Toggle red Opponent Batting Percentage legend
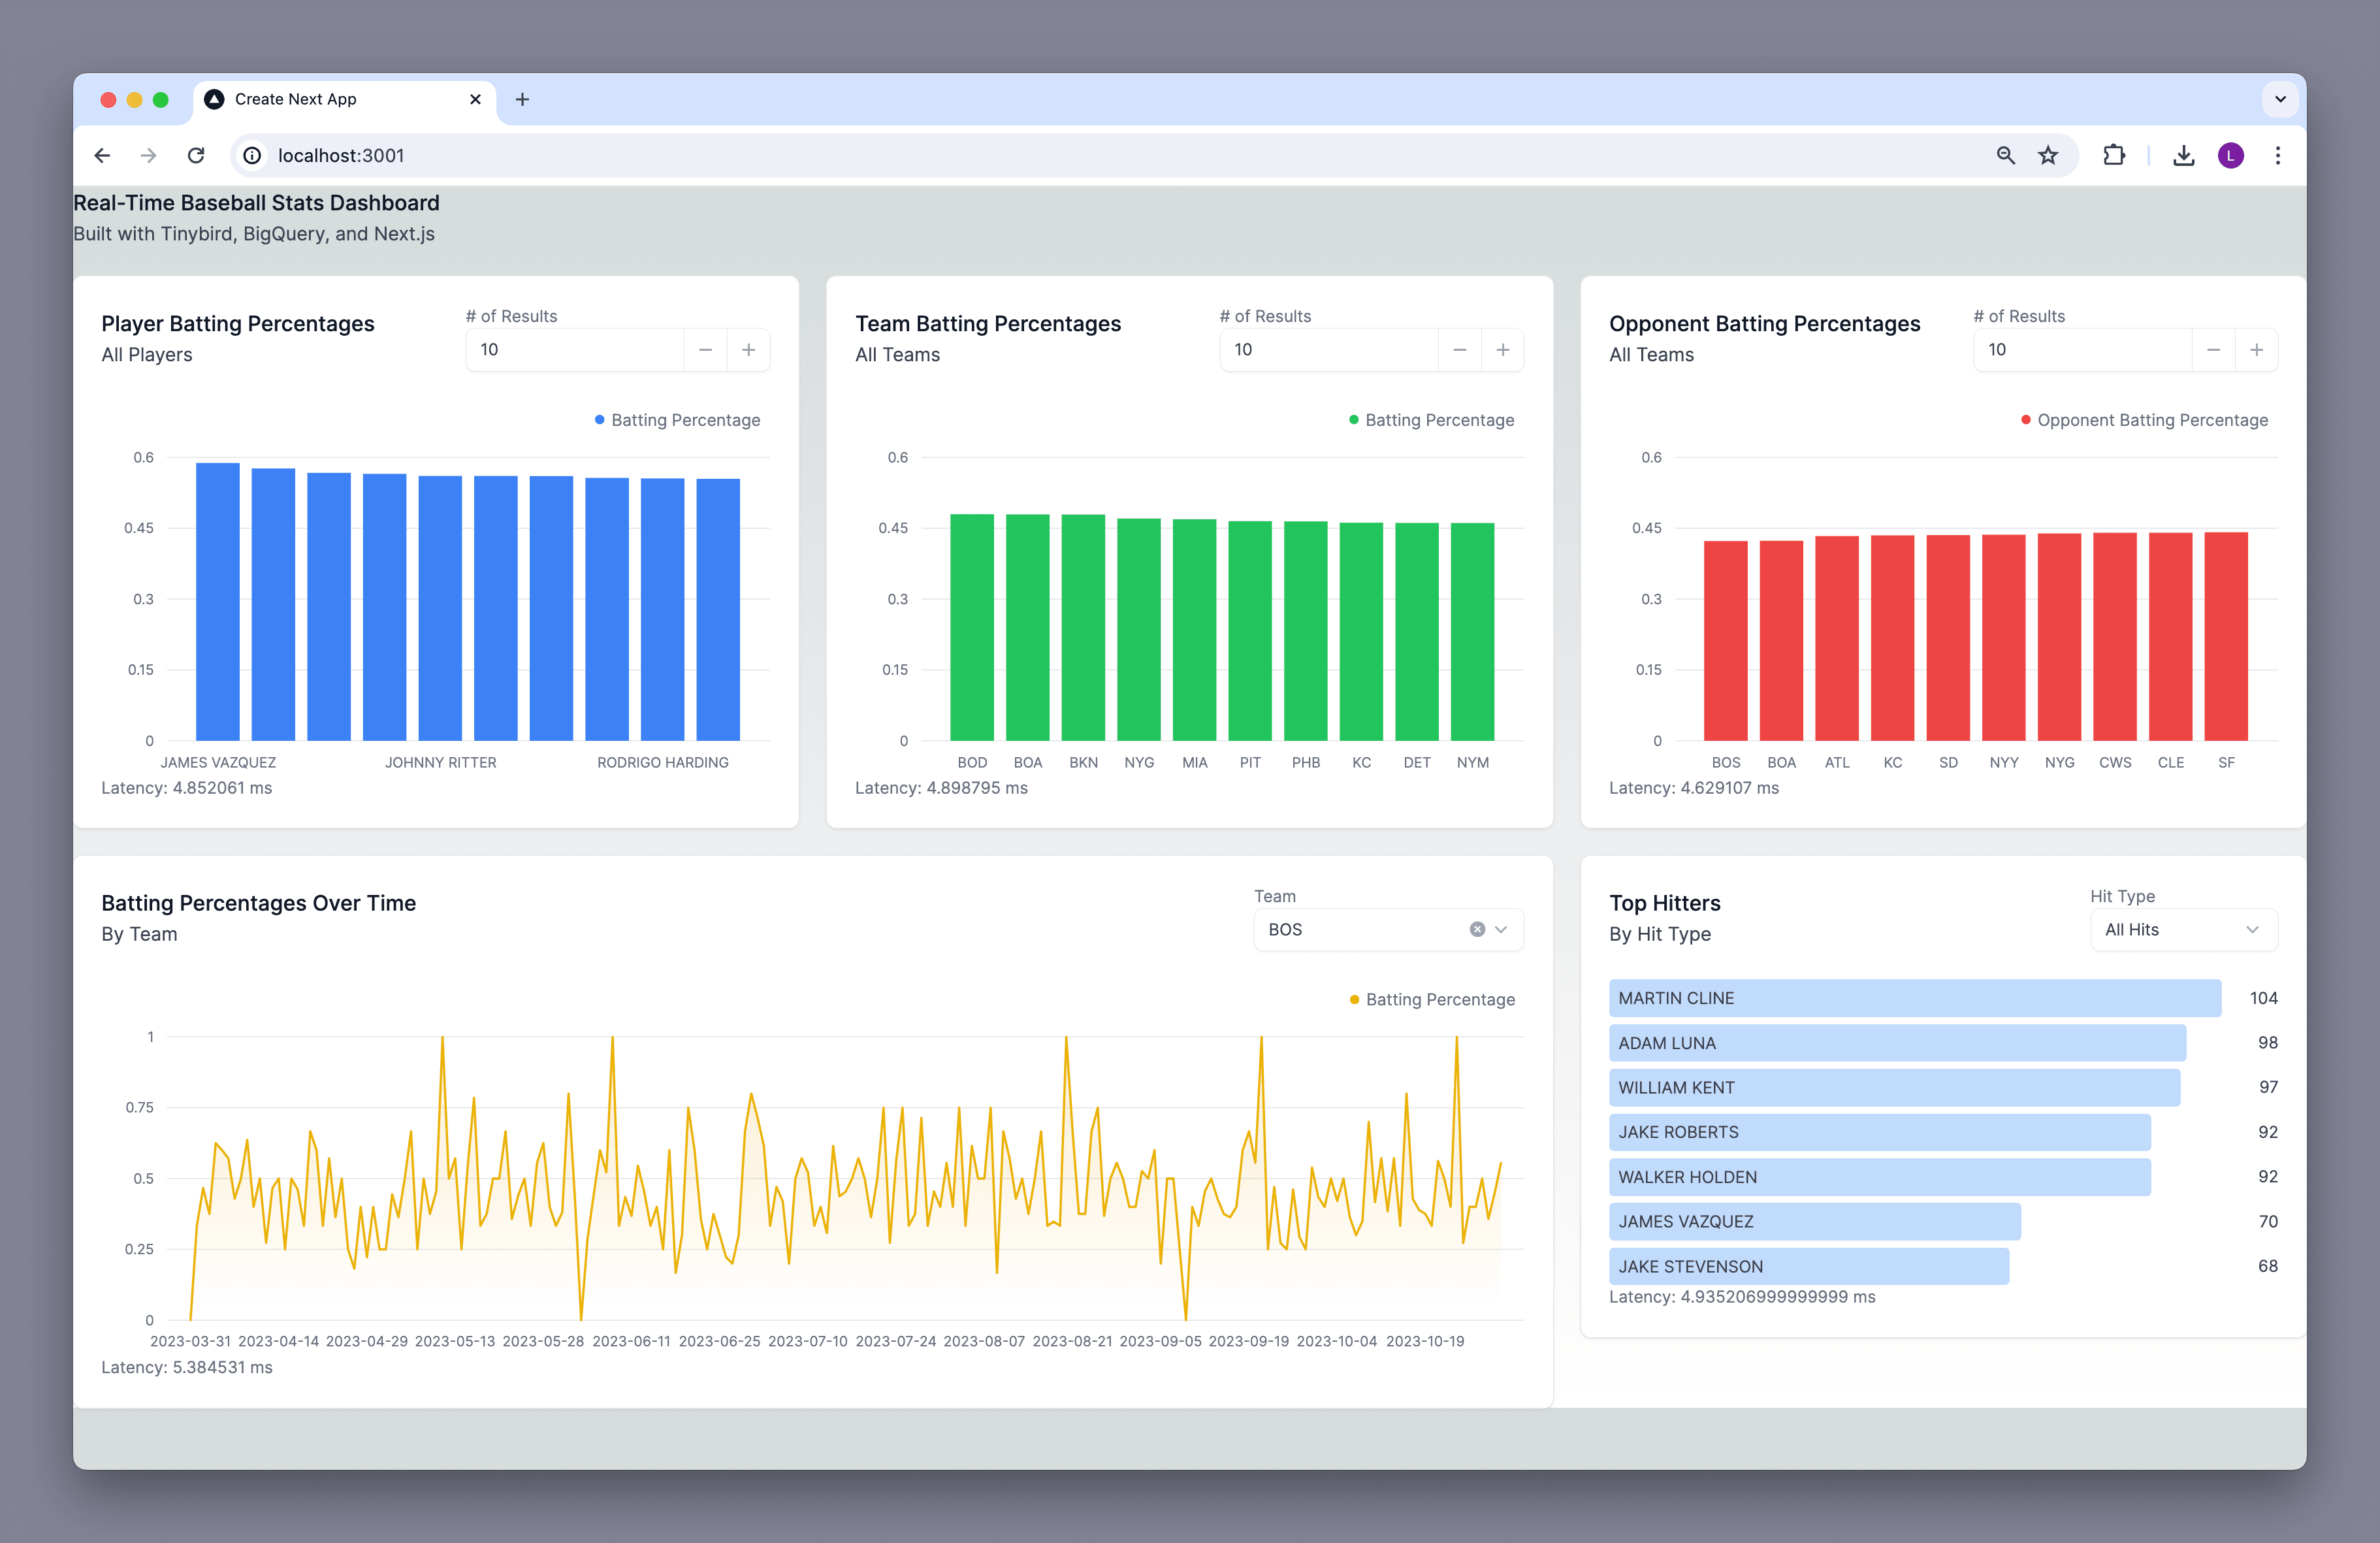Viewport: 2380px width, 1543px height. [x=2144, y=420]
